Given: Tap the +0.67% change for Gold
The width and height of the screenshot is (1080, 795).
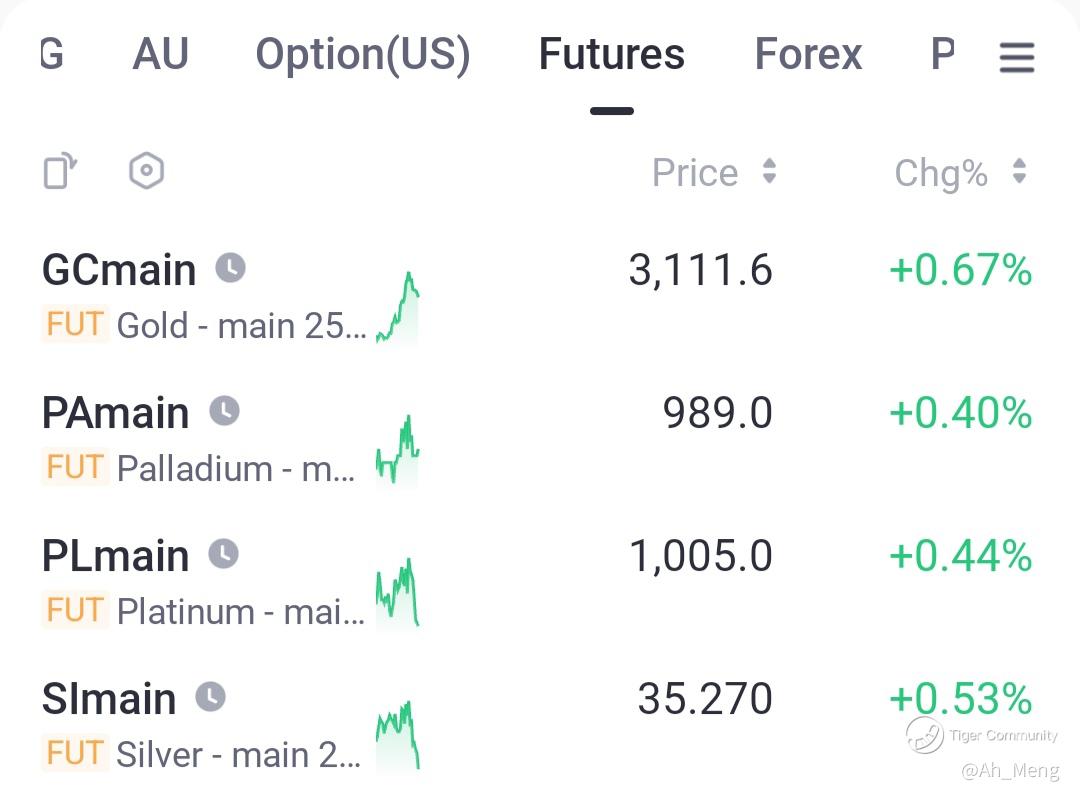Looking at the screenshot, I should click(960, 270).
